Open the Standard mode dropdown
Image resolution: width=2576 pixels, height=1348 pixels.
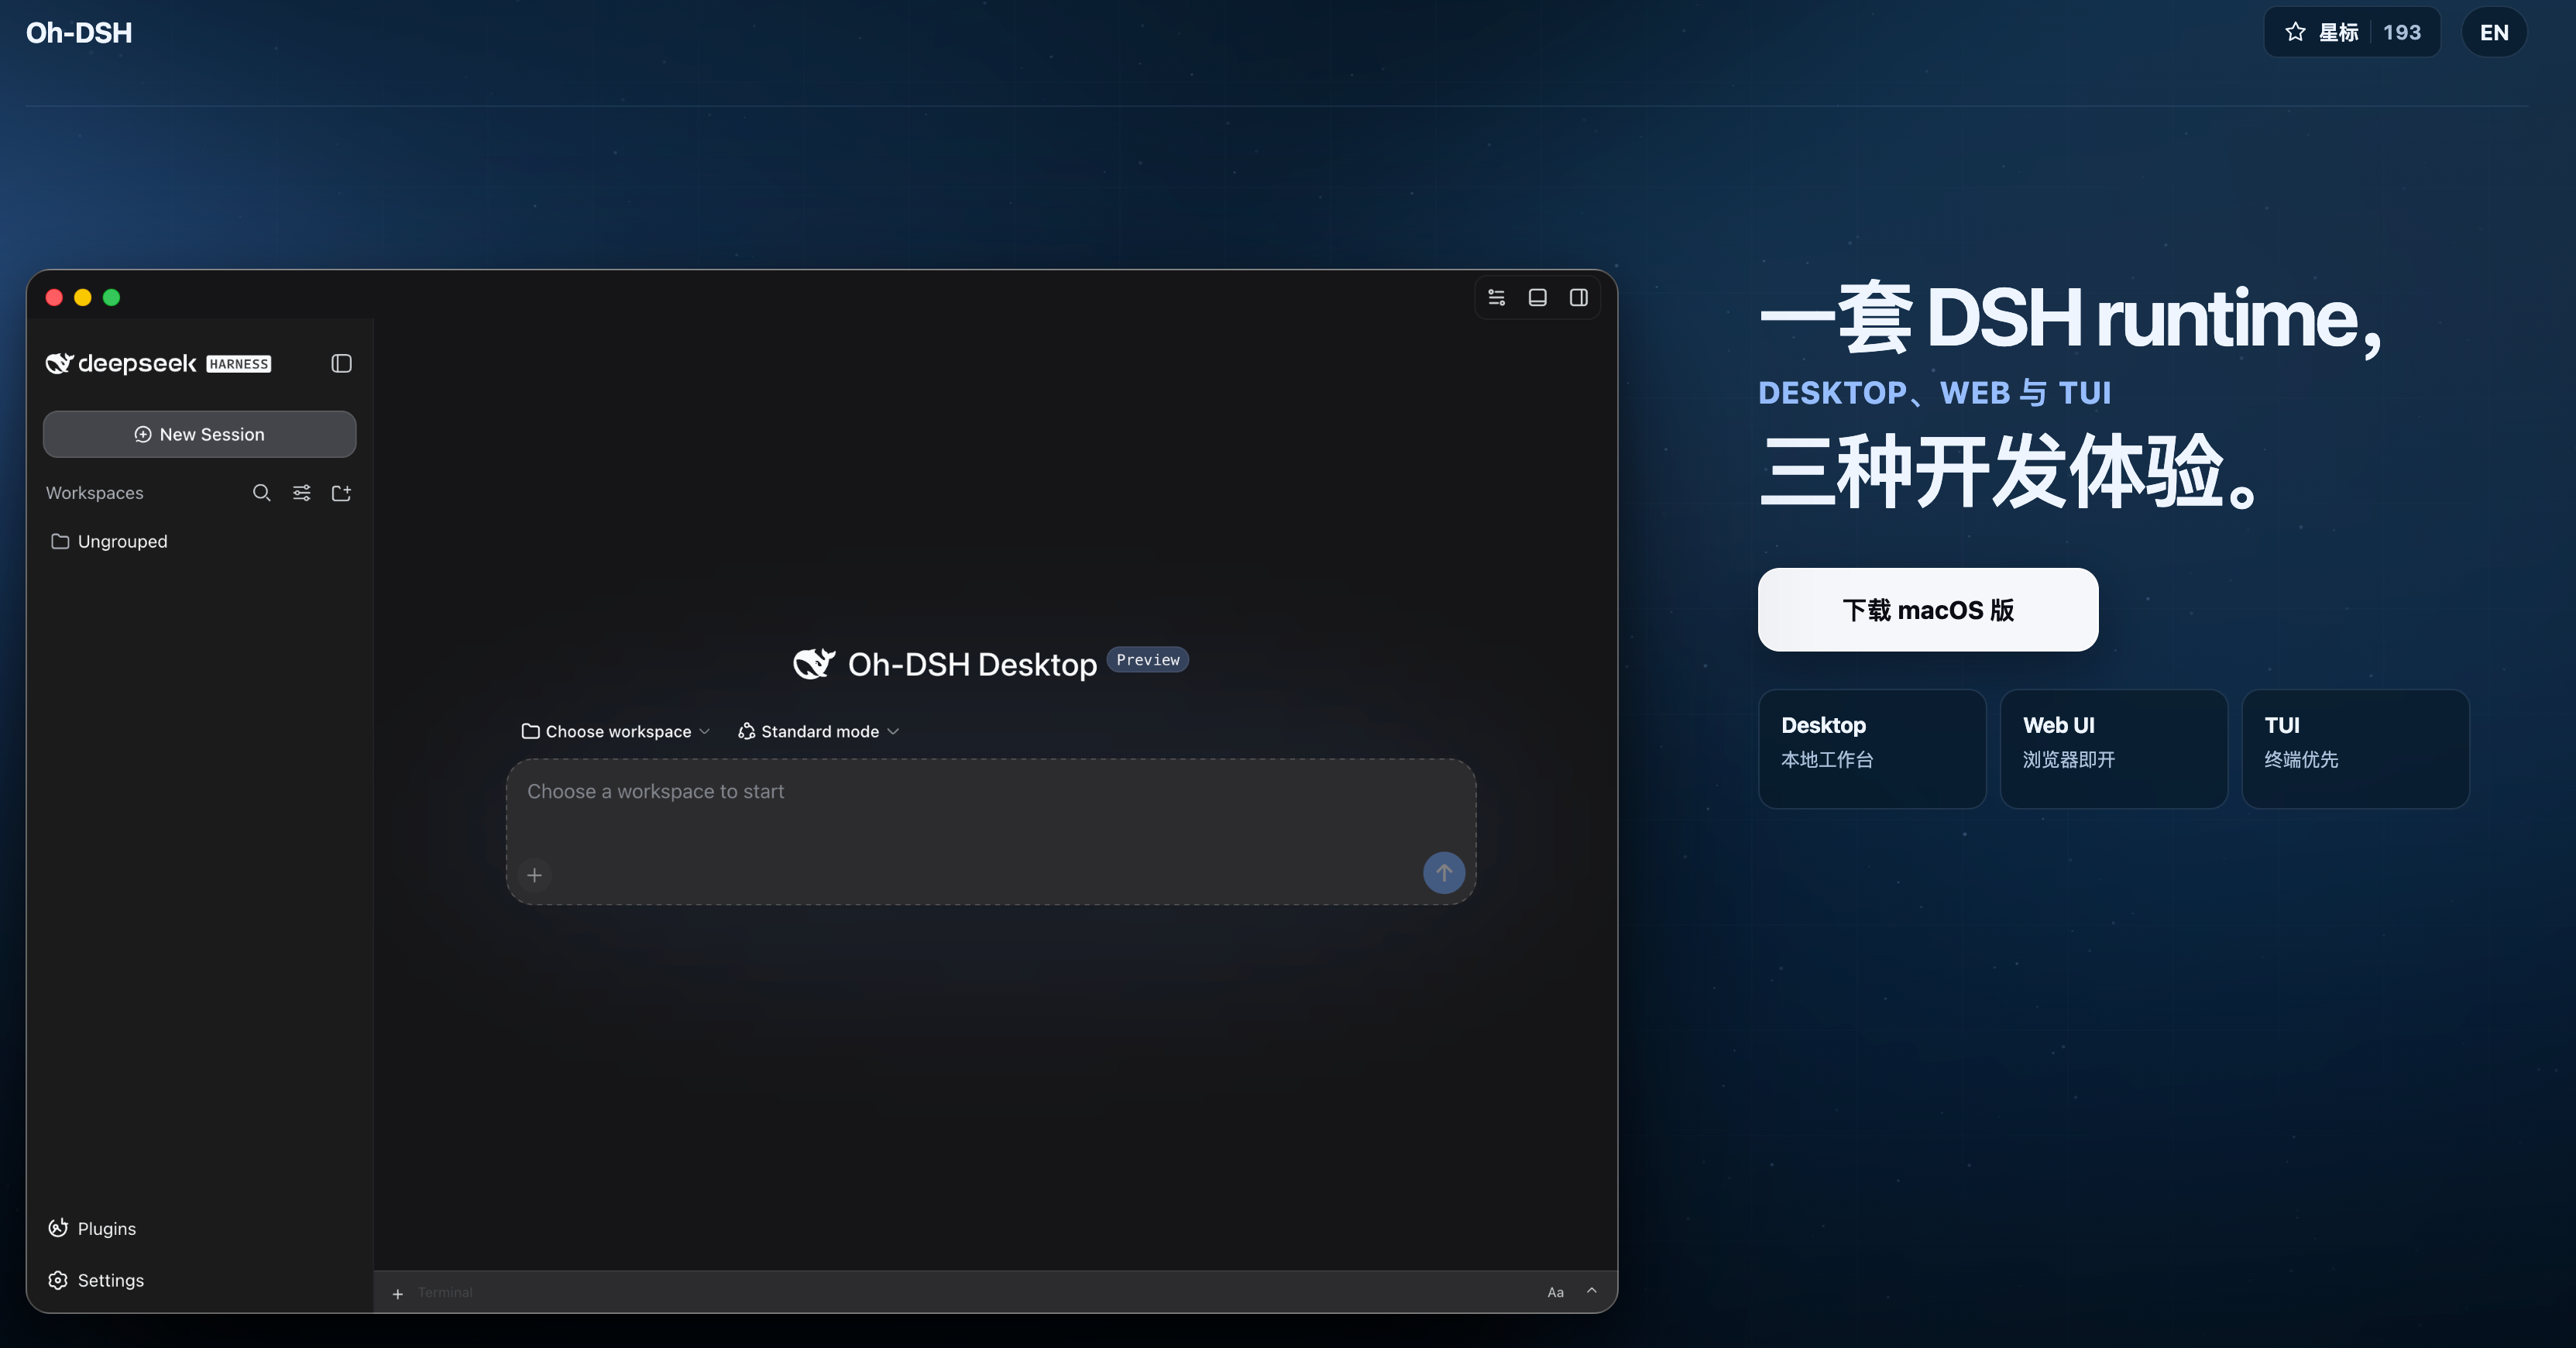tap(818, 731)
